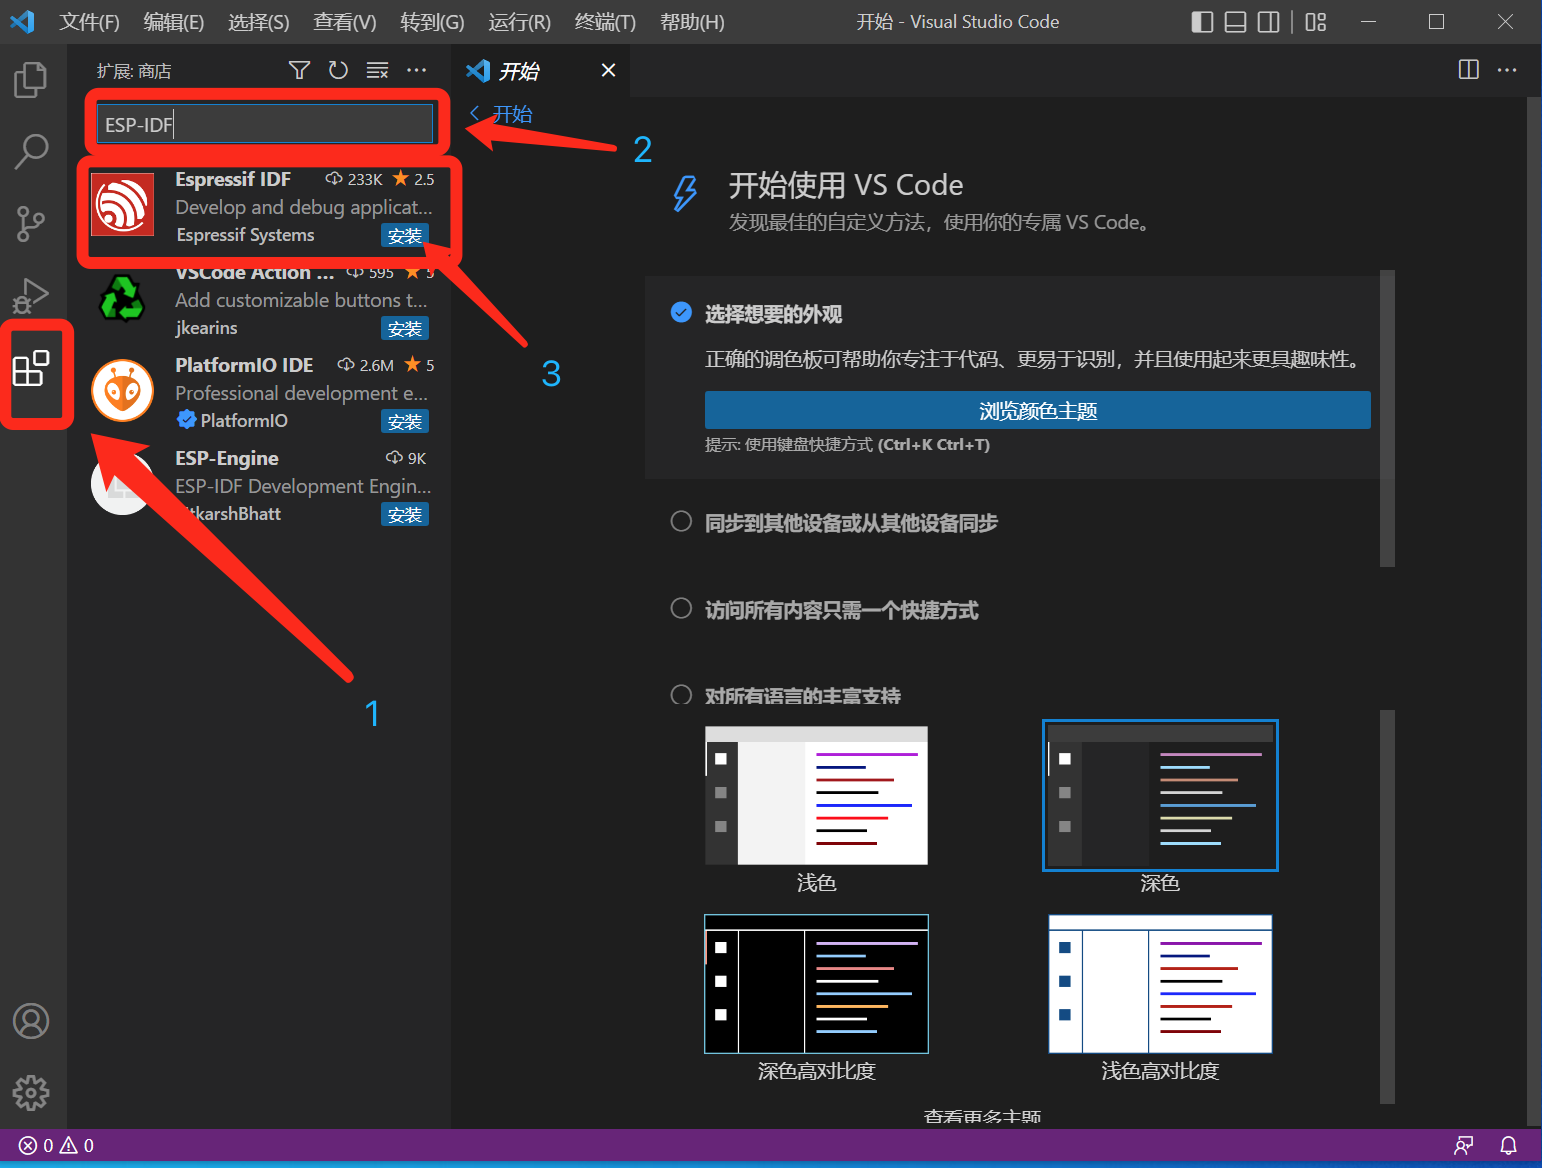Viewport: 1542px width, 1168px height.
Task: Go back via the 开始 breadcrumb link
Action: [501, 114]
